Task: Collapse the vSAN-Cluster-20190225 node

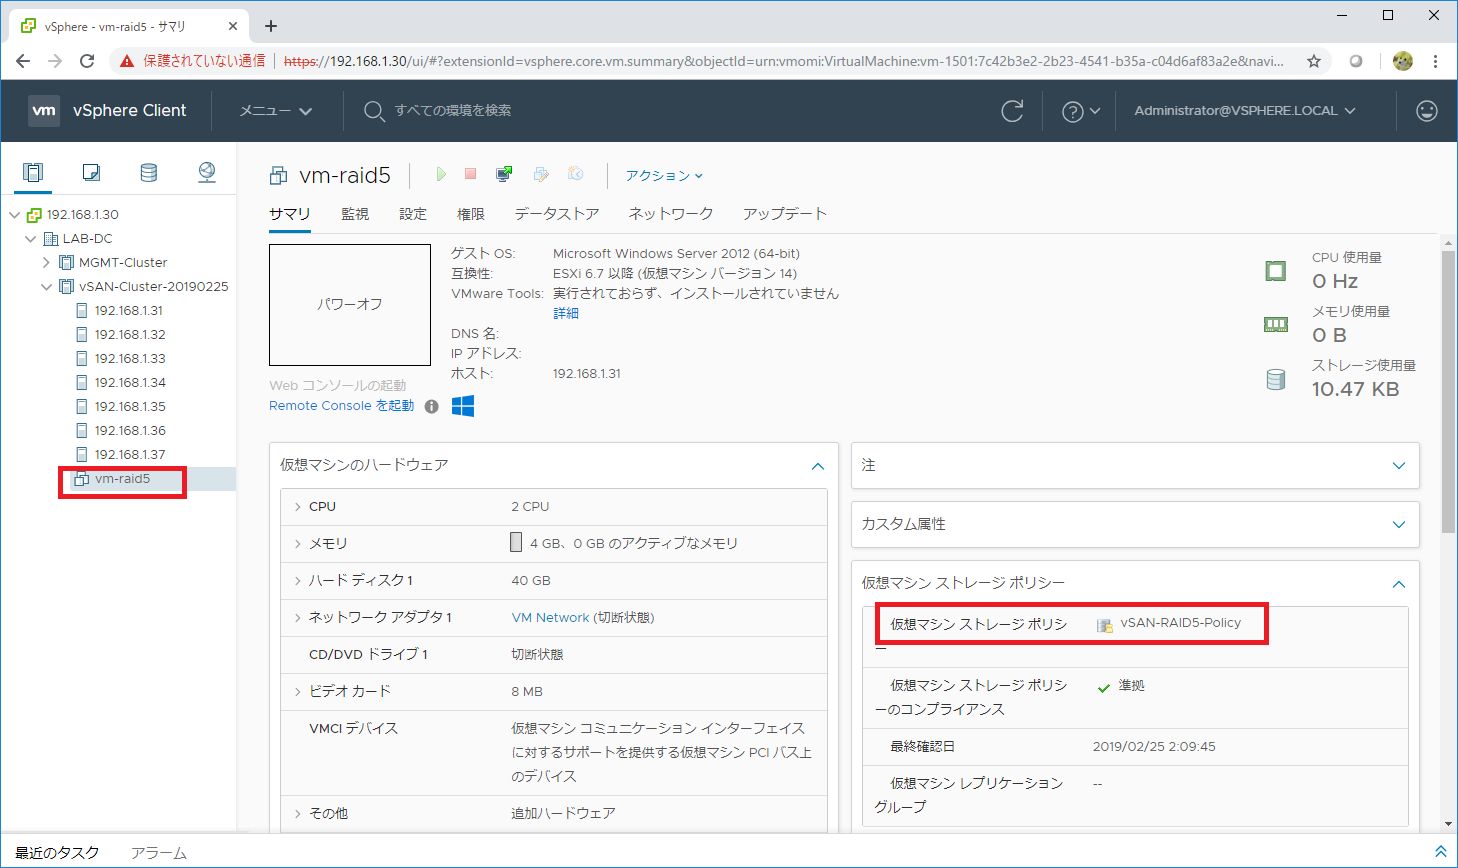Action: pyautogui.click(x=46, y=287)
